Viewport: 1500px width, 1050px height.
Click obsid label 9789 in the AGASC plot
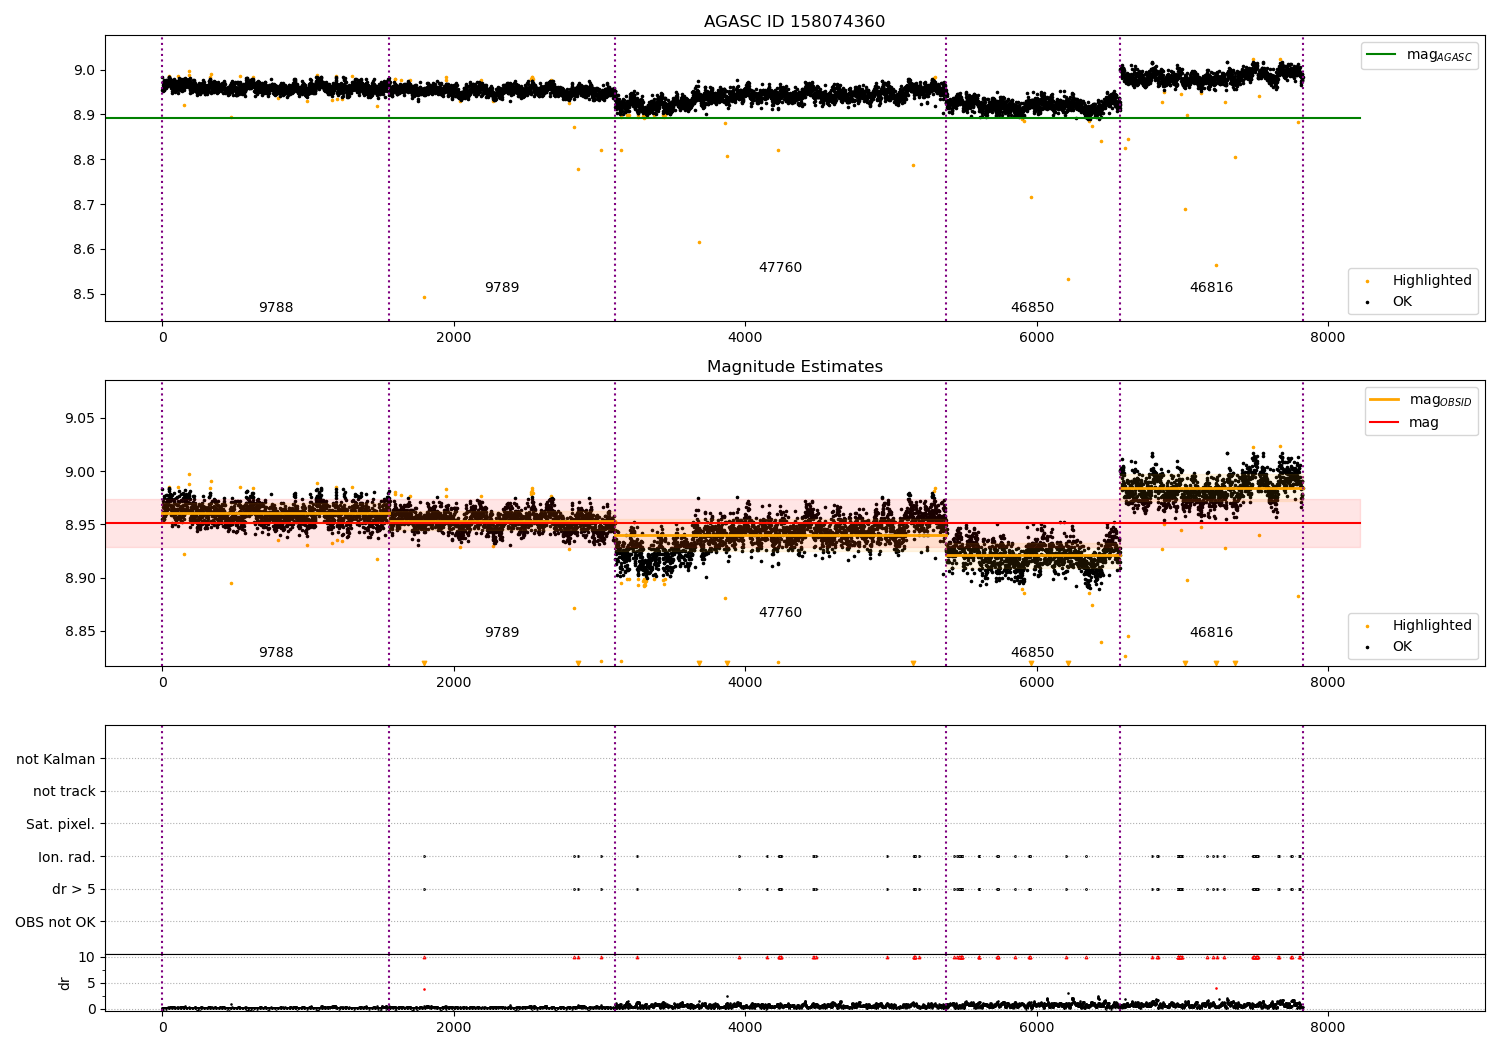[x=502, y=288]
